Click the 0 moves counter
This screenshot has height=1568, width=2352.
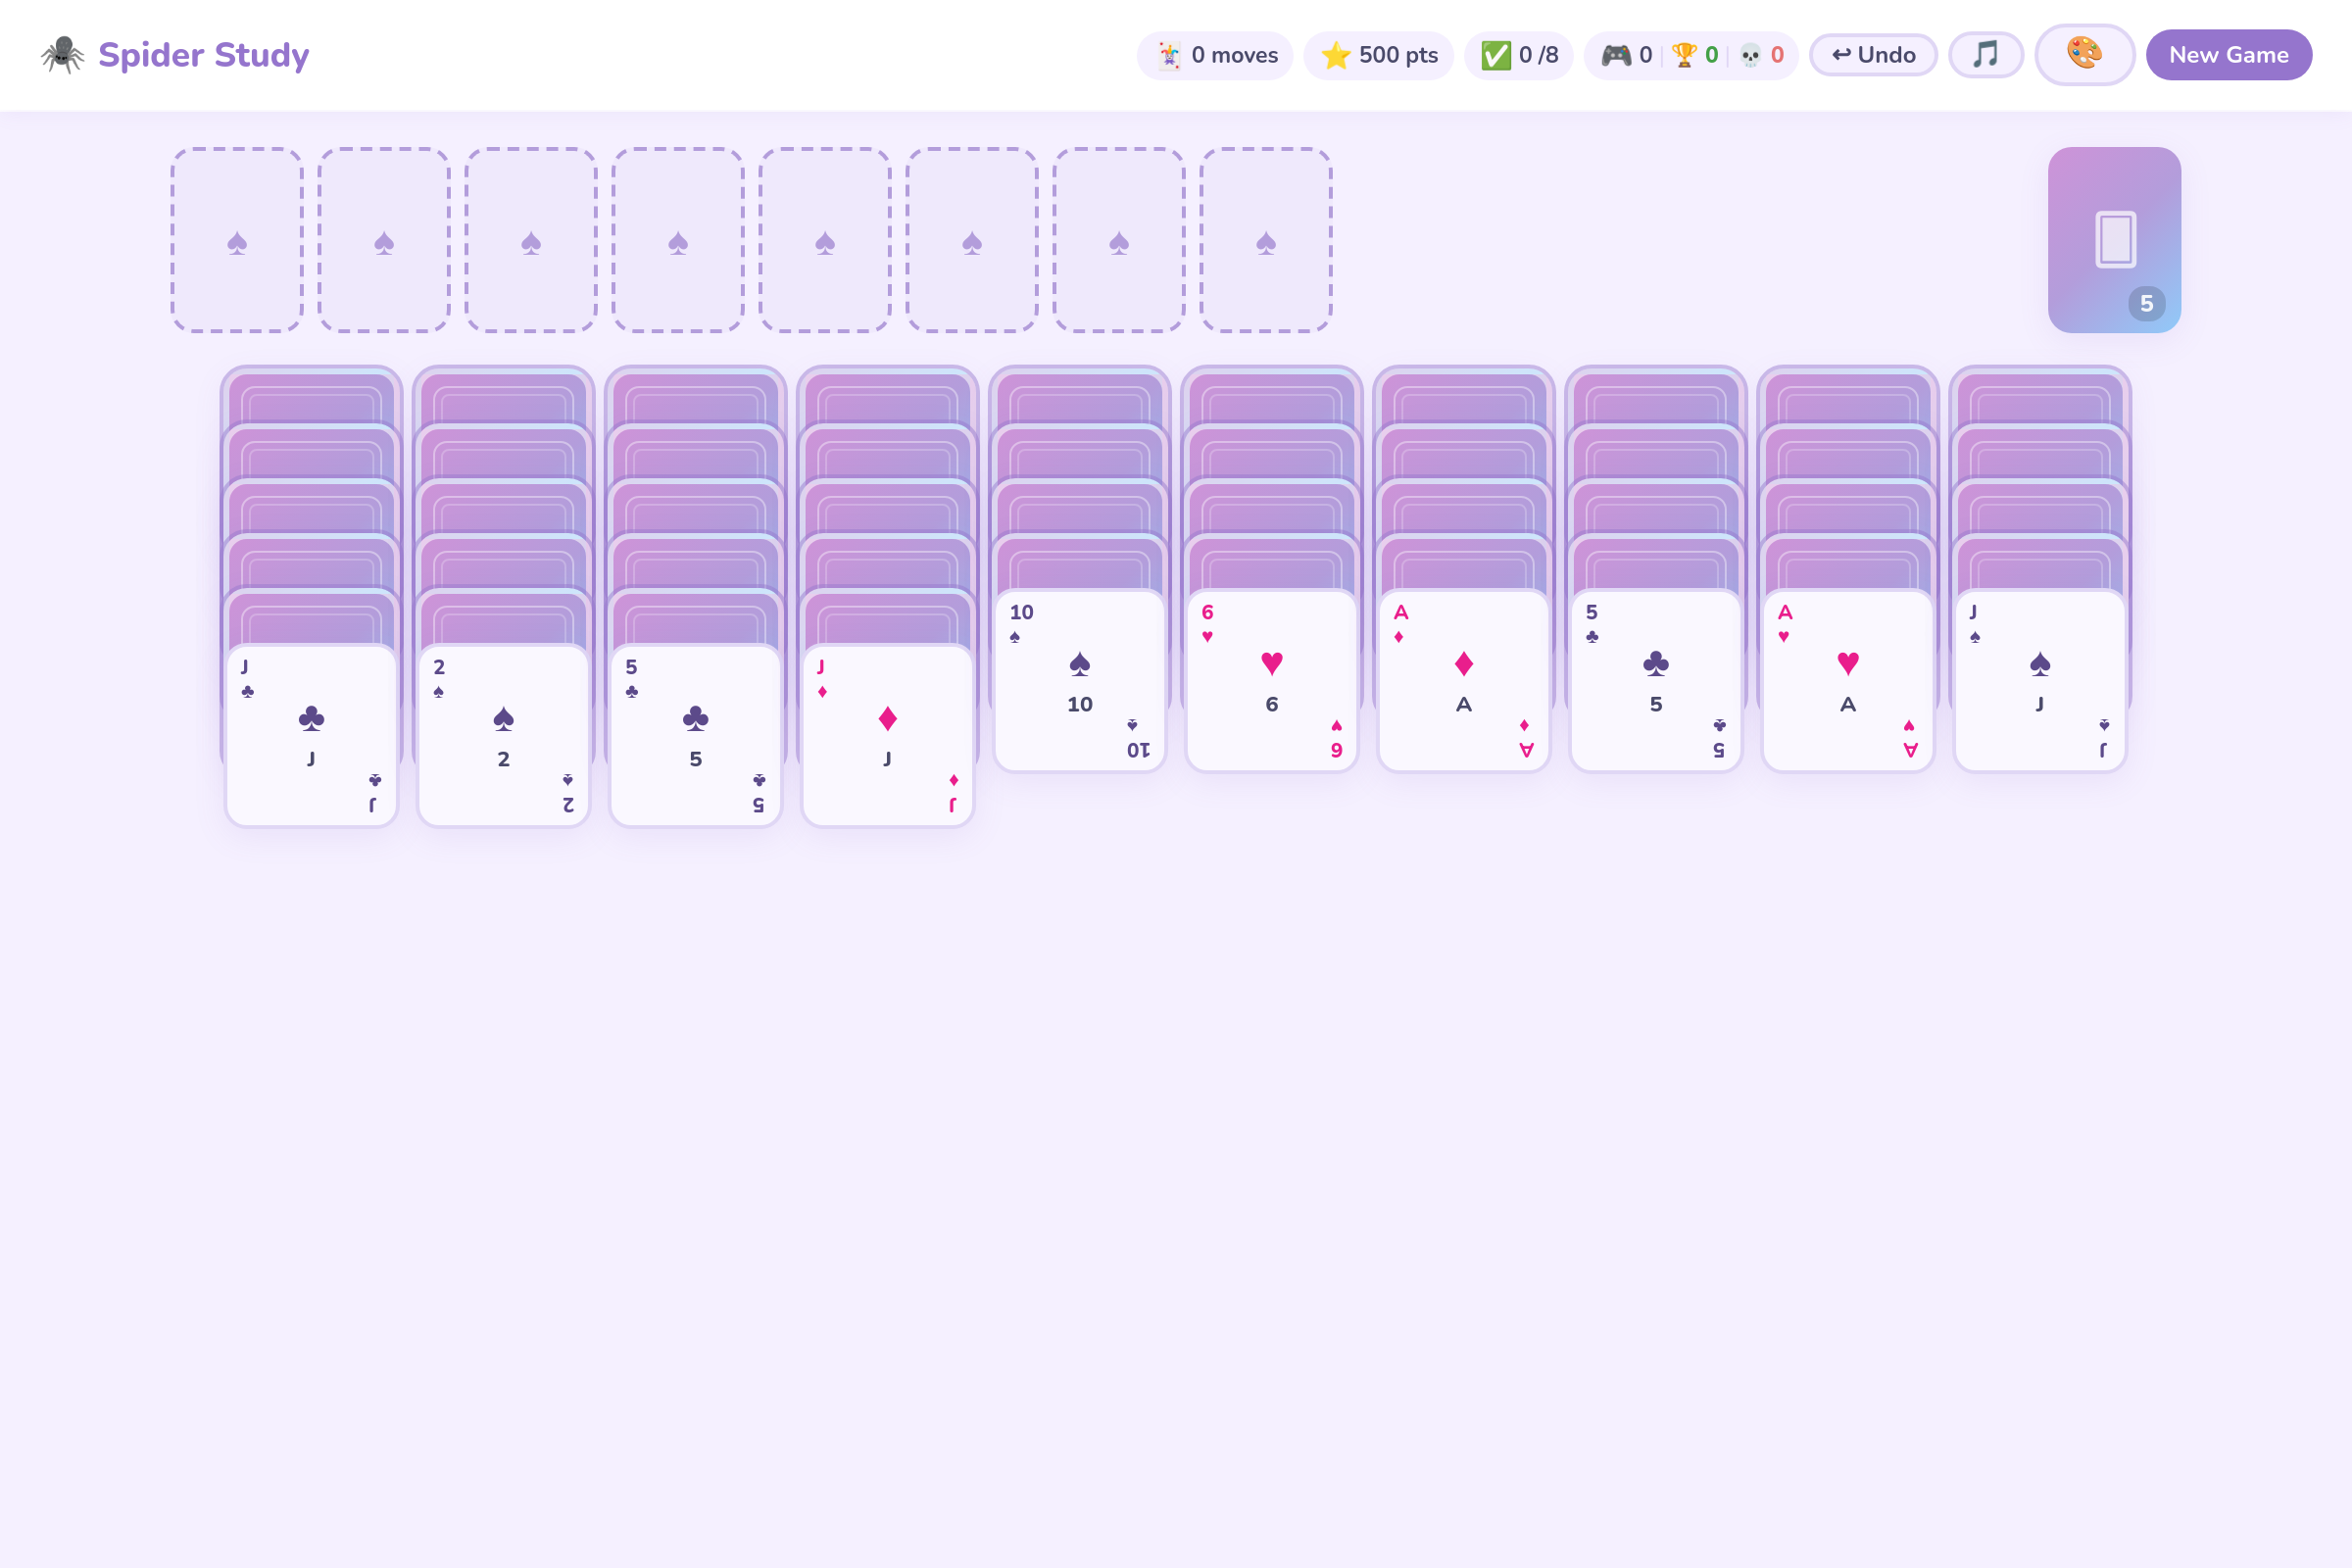1215,55
